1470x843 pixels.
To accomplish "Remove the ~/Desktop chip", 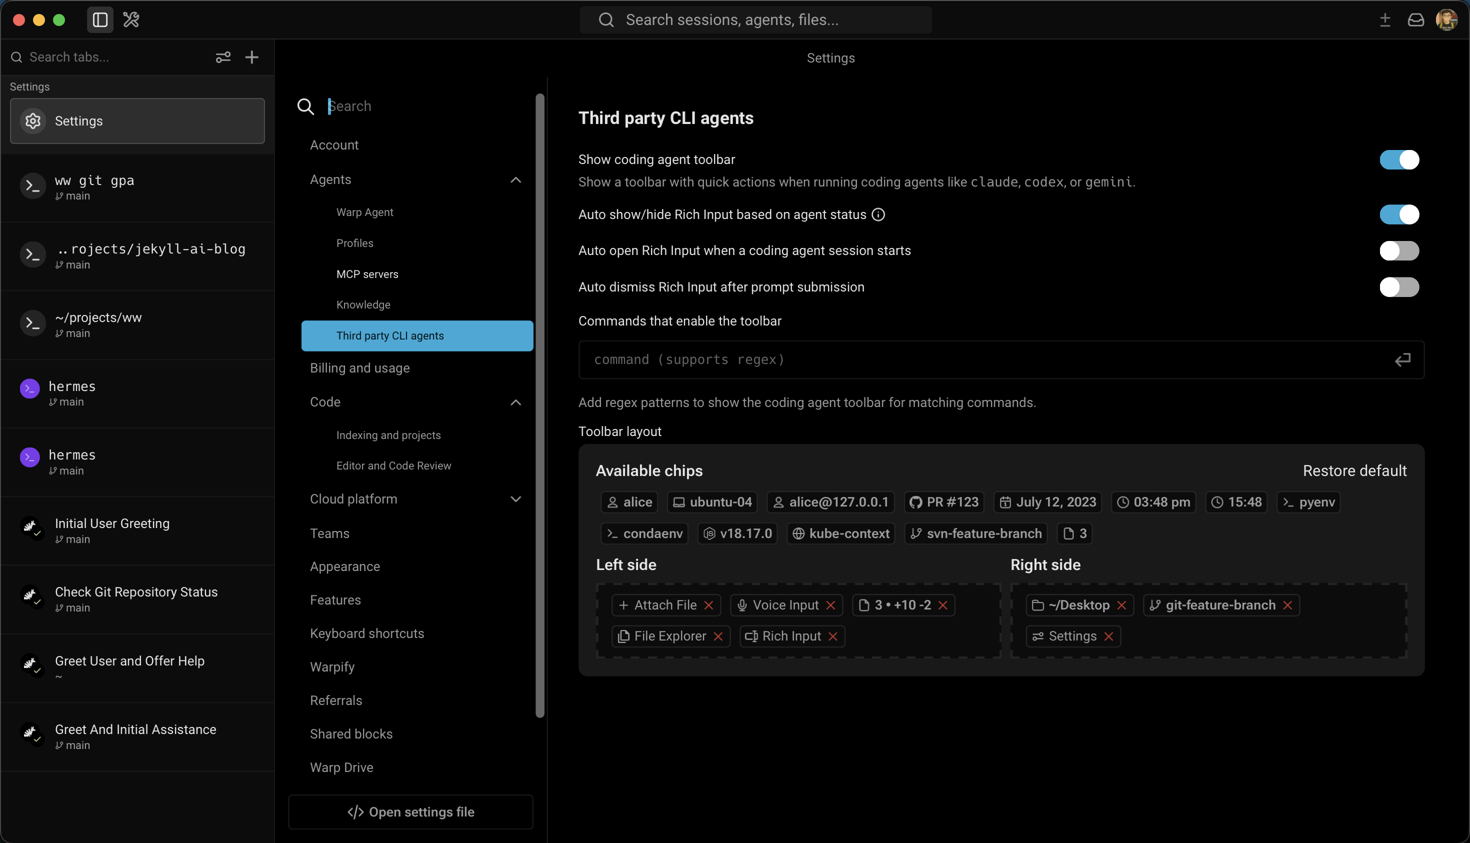I will (x=1122, y=606).
